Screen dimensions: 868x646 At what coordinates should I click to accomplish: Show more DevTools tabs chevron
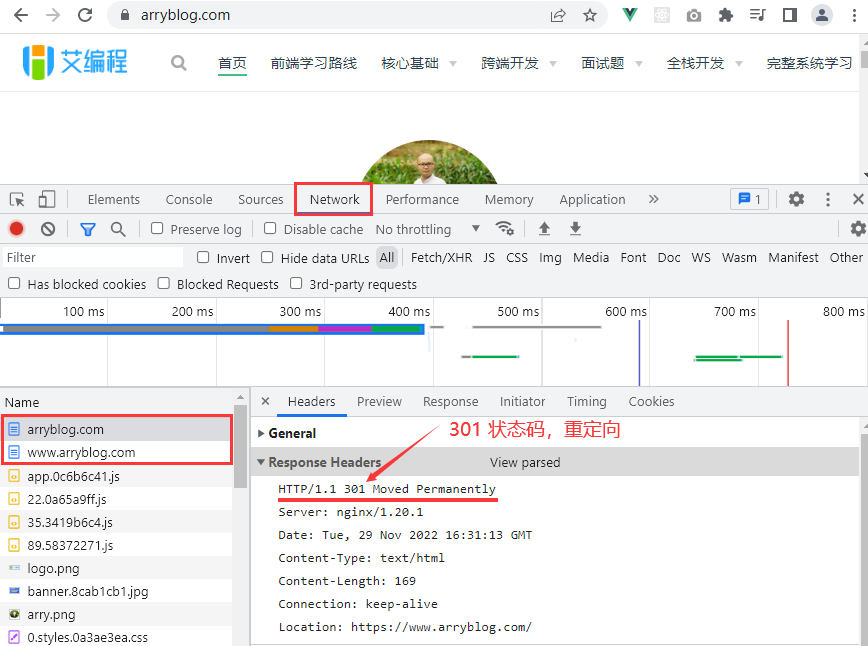pyautogui.click(x=654, y=199)
